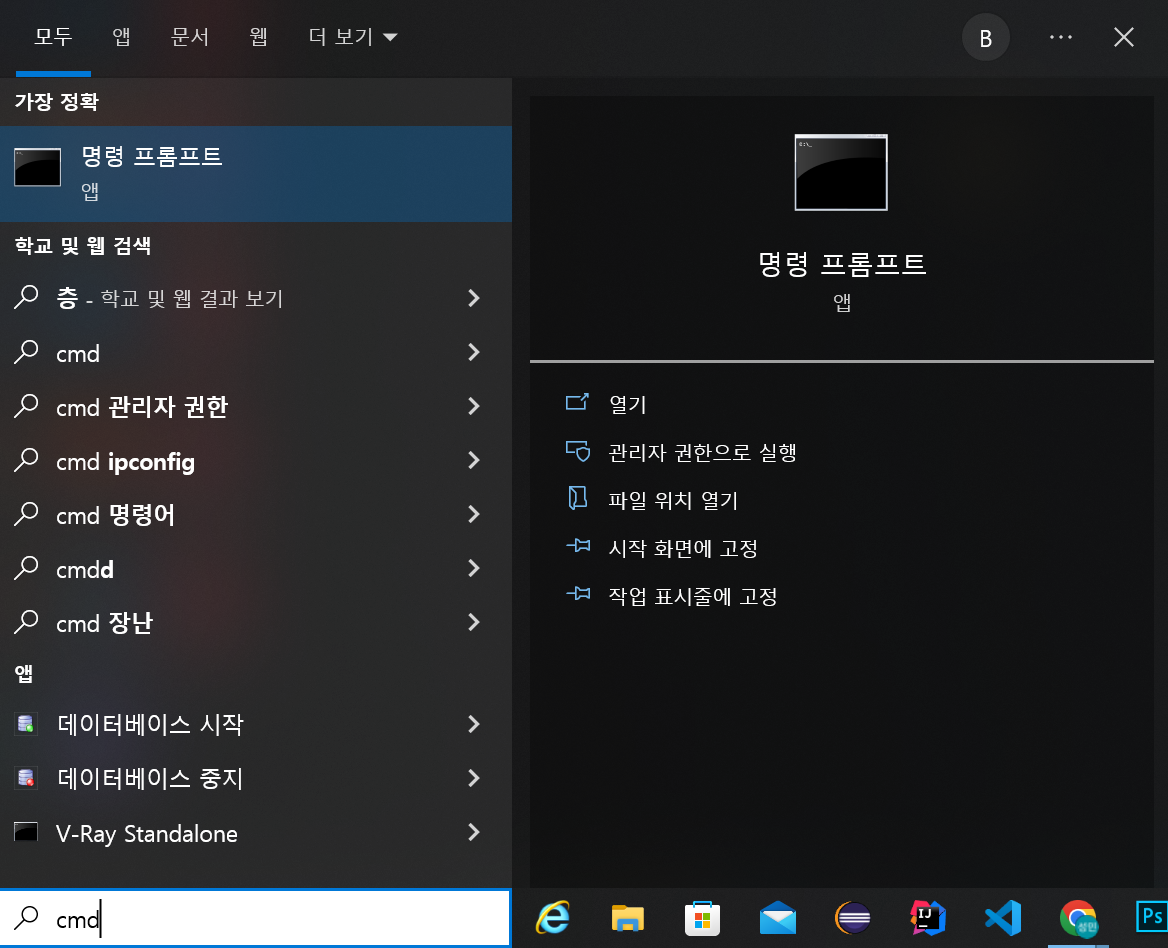The width and height of the screenshot is (1168, 948).
Task: Click the pin icon for 시작 화면에 고정
Action: click(578, 547)
